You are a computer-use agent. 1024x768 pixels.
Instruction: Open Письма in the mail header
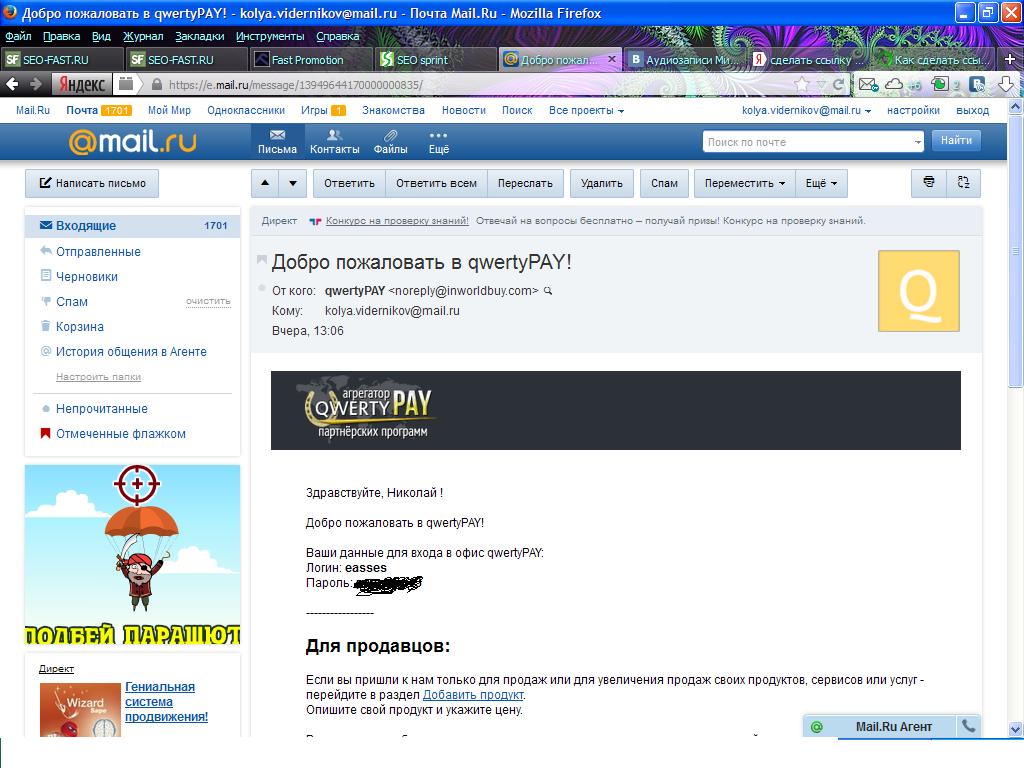pyautogui.click(x=277, y=141)
